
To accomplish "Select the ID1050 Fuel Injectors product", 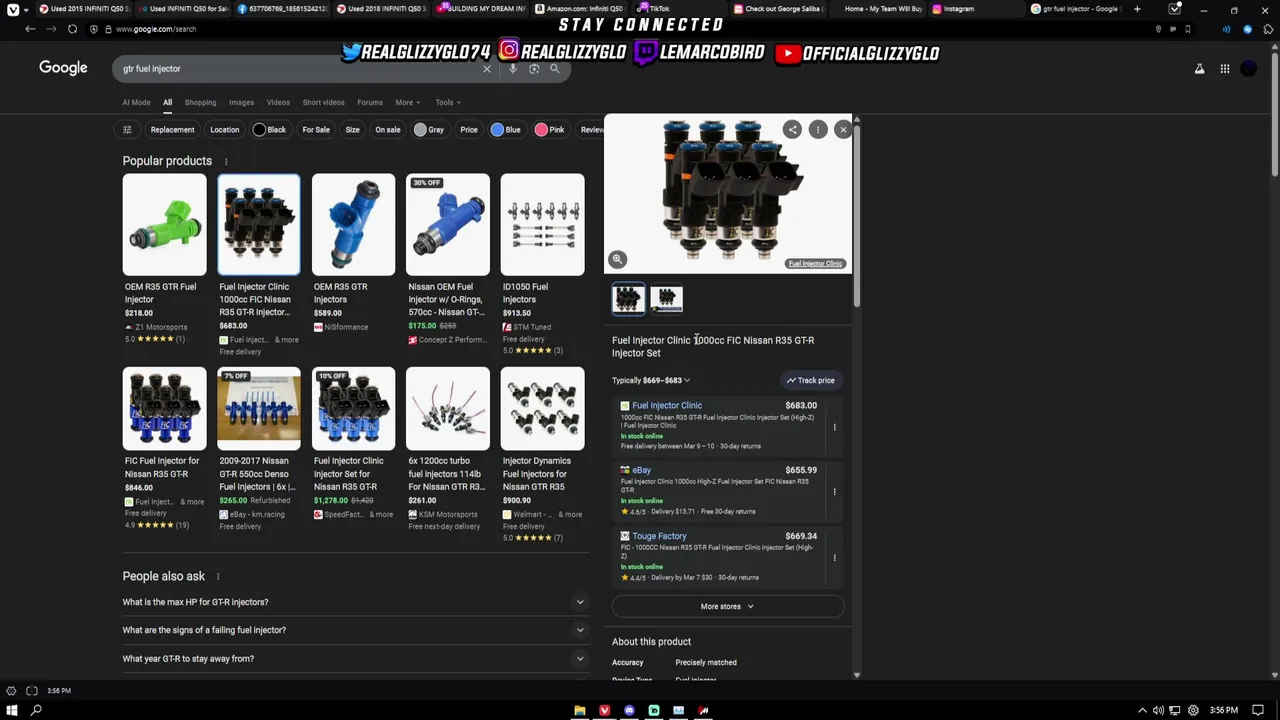I will [x=542, y=265].
